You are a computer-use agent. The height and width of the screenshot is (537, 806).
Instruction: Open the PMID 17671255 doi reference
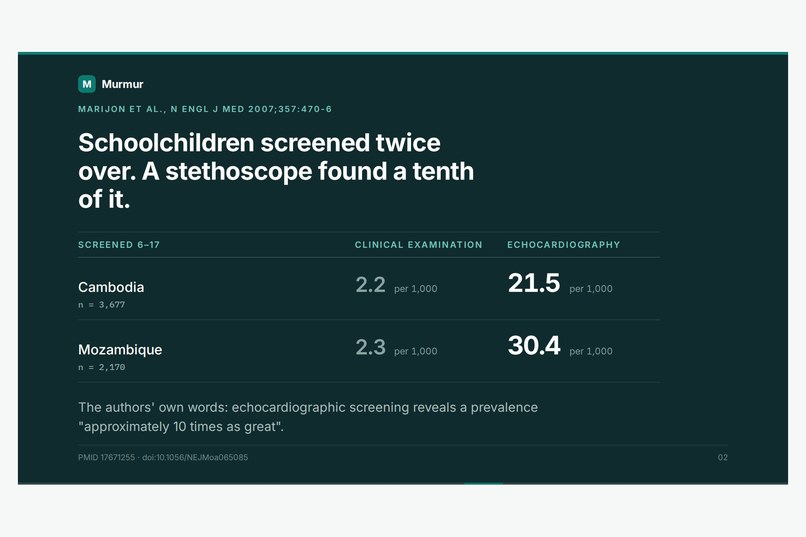pos(163,457)
